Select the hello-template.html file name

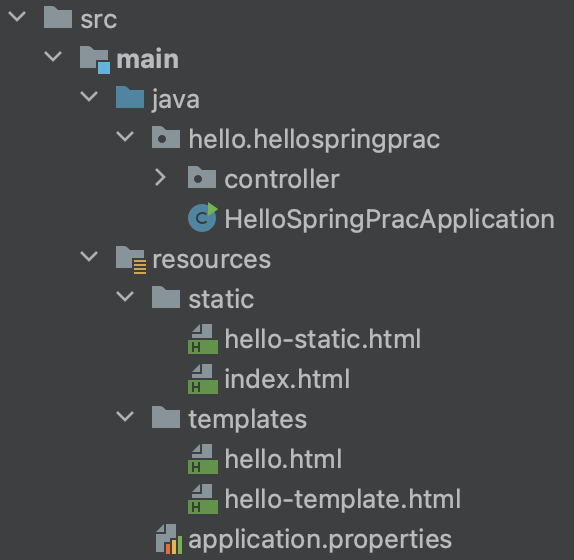tap(342, 499)
